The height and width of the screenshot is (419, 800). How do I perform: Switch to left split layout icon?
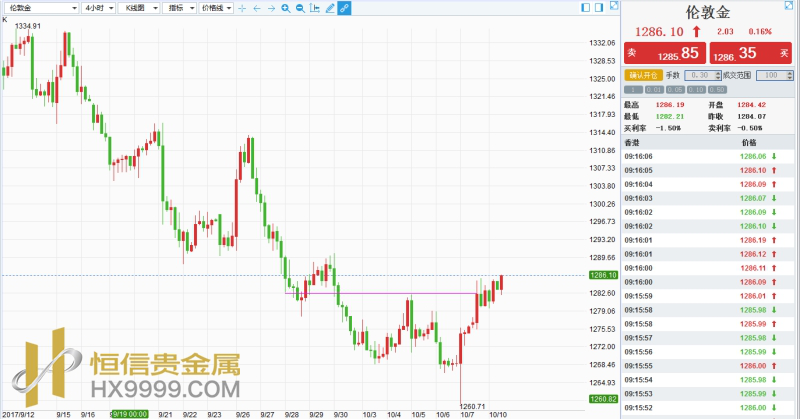click(586, 8)
